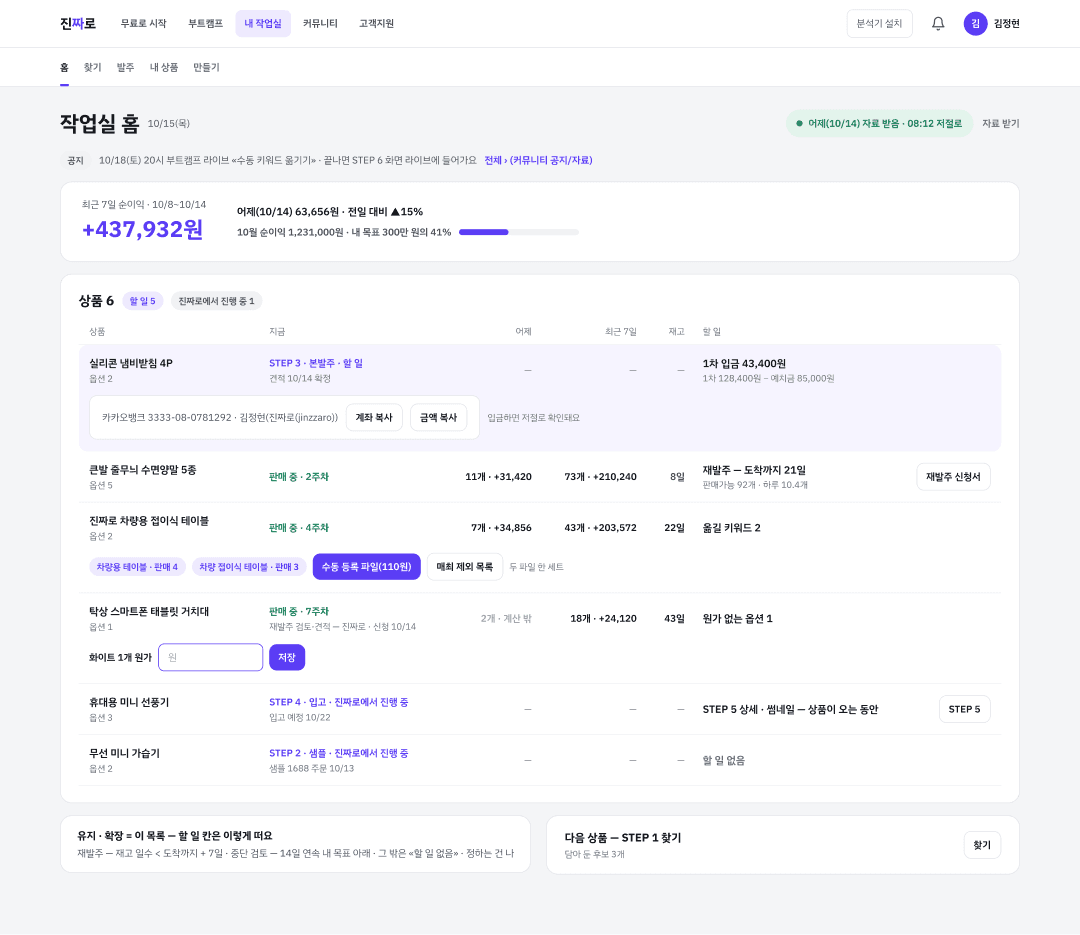Open the notifications bell icon
This screenshot has height=935, width=1080.
coord(937,23)
